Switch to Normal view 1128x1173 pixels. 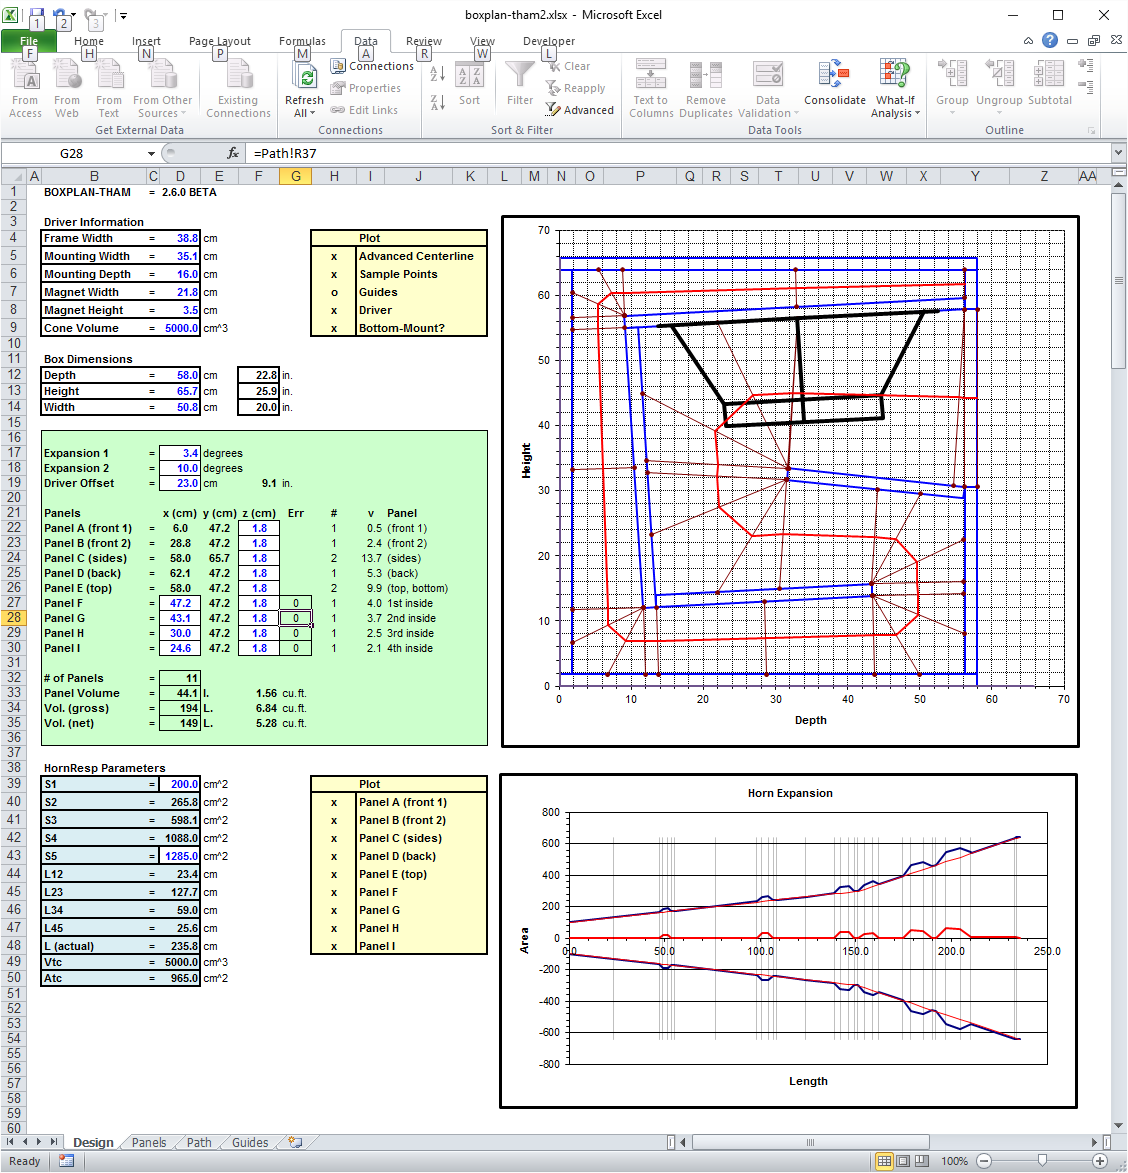[x=884, y=1161]
